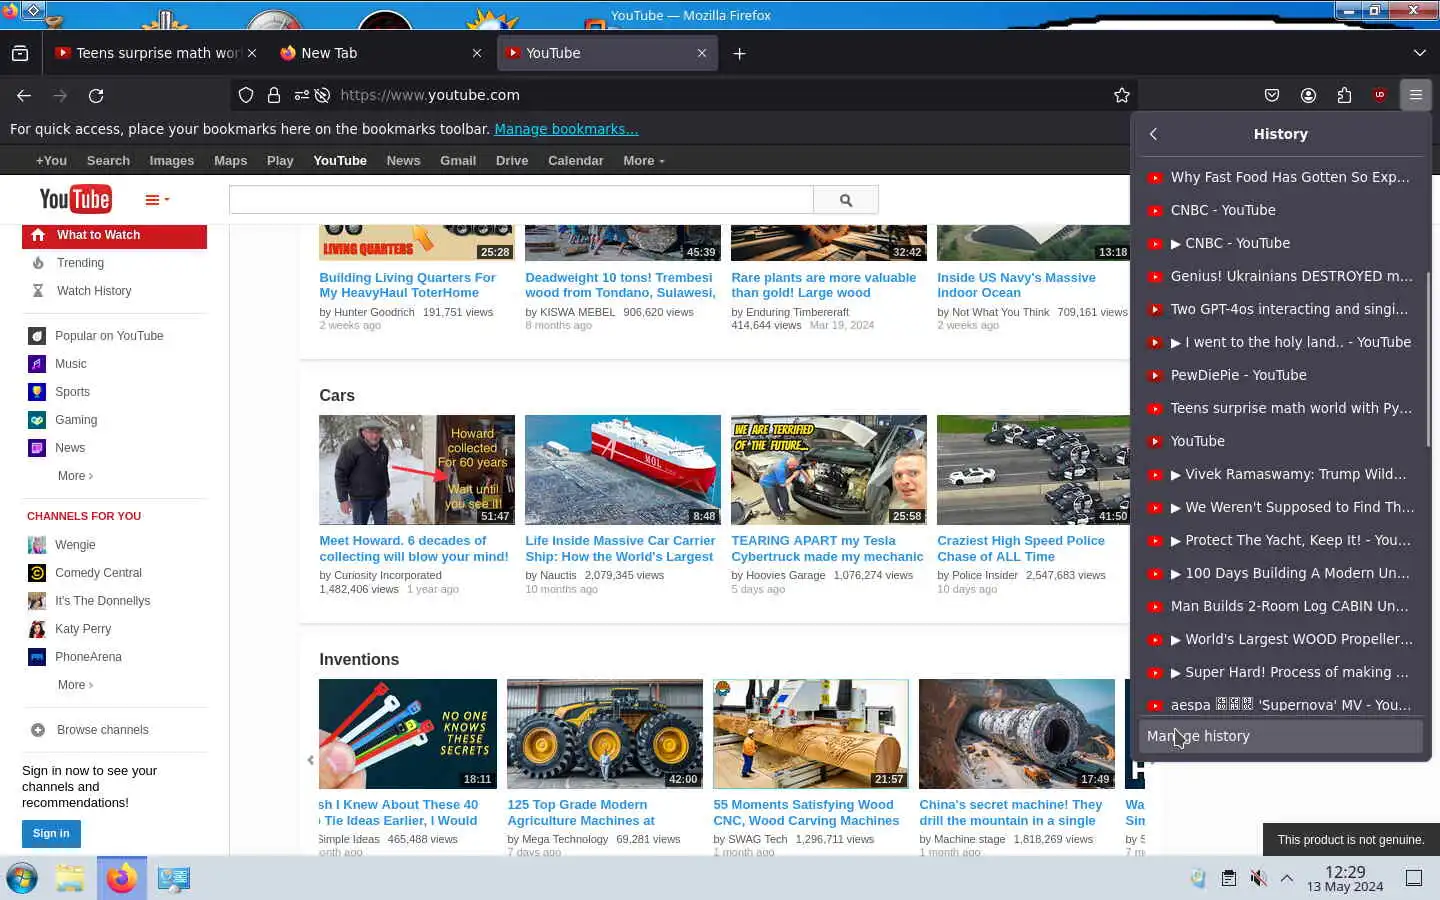
Task: Click the address bar URL
Action: [430, 95]
